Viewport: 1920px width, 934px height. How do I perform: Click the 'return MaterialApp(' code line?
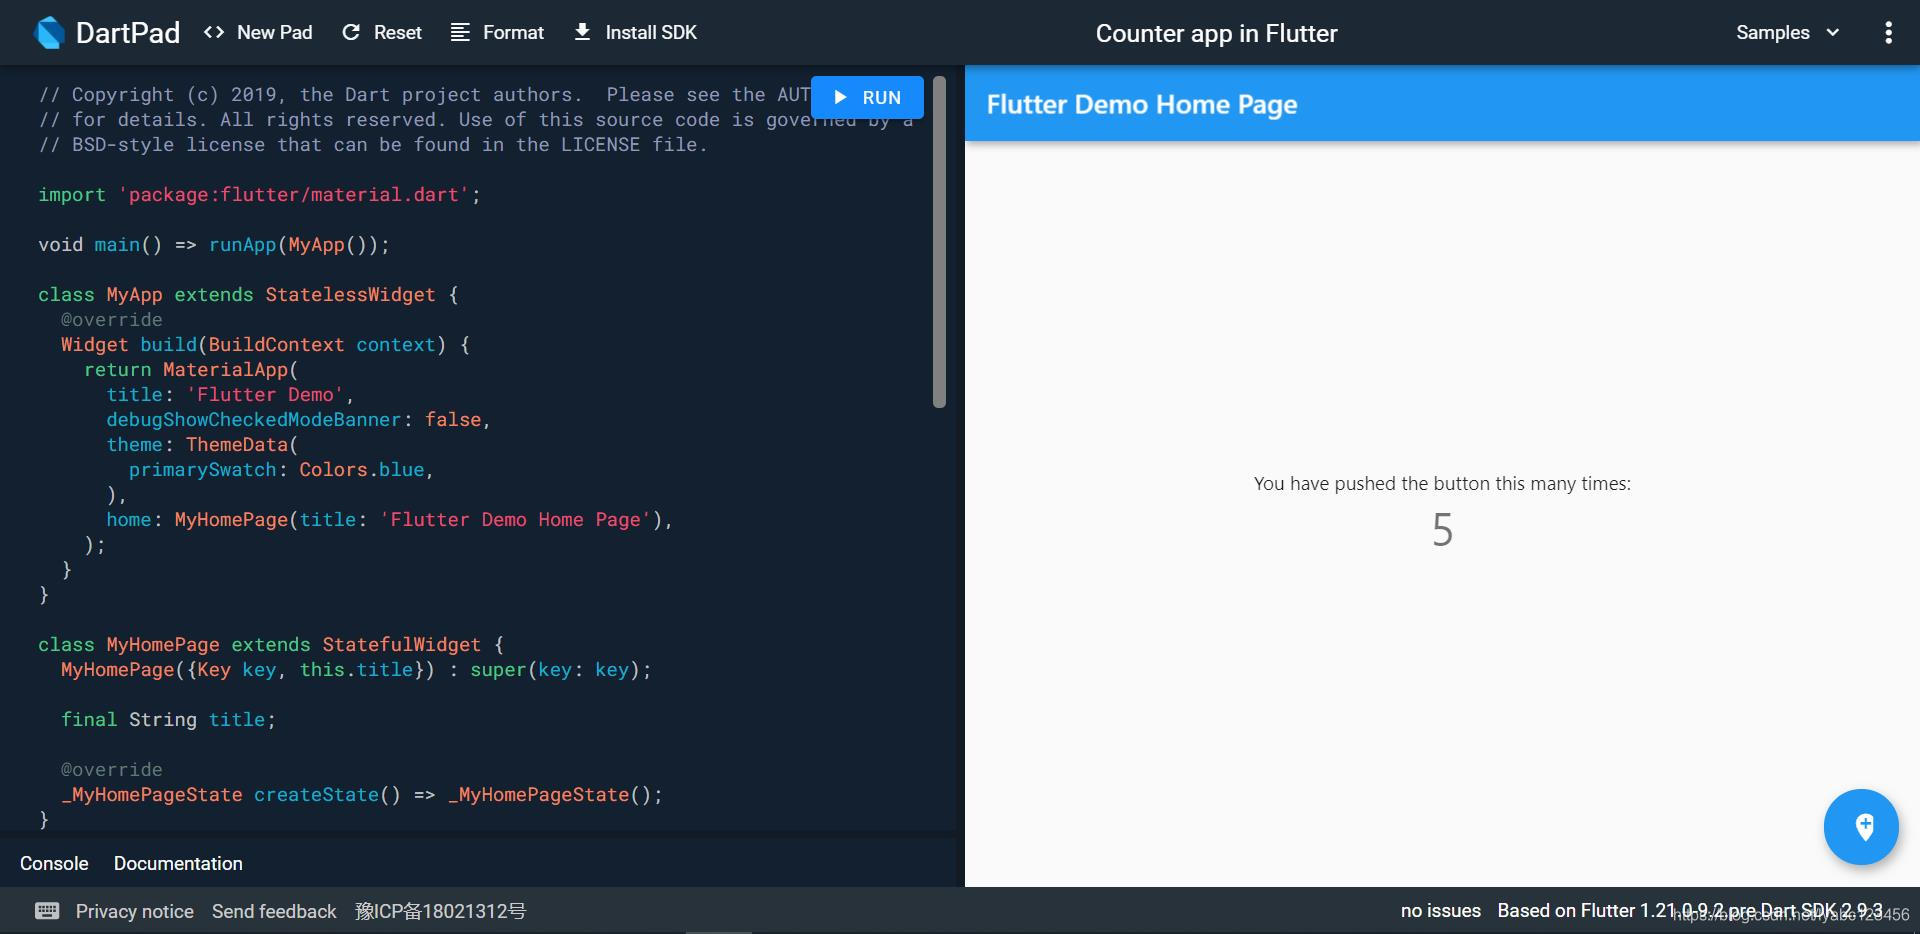click(x=191, y=370)
